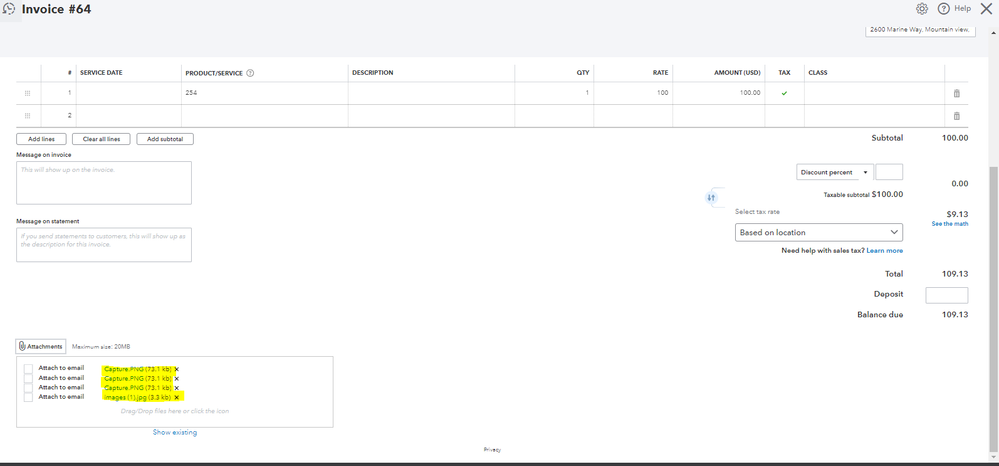Grab the drag handle of line 2

click(x=27, y=116)
